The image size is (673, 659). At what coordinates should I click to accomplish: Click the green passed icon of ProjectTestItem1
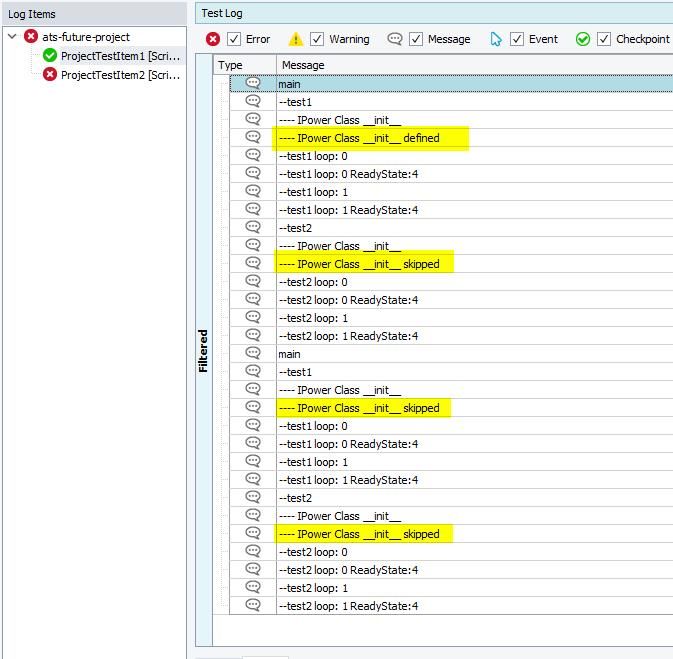click(x=50, y=56)
